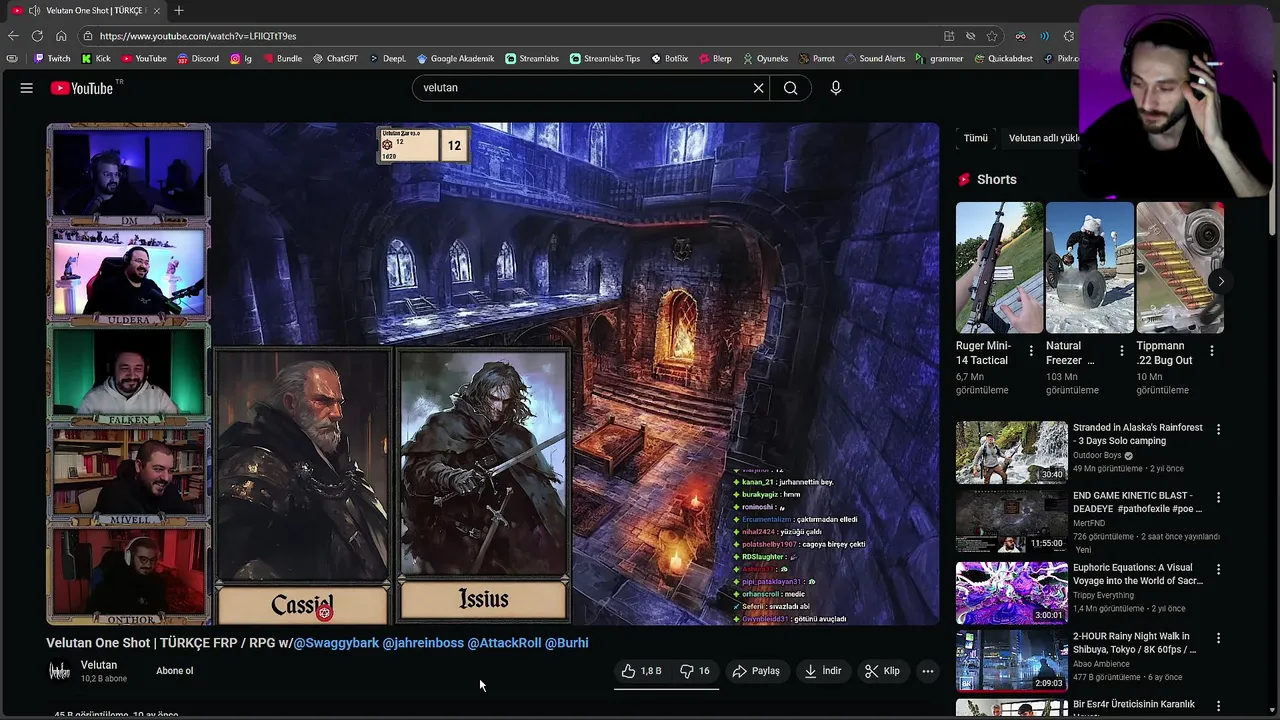This screenshot has height=720, width=1280.
Task: Dislike the video with thumbs-down button
Action: (695, 671)
